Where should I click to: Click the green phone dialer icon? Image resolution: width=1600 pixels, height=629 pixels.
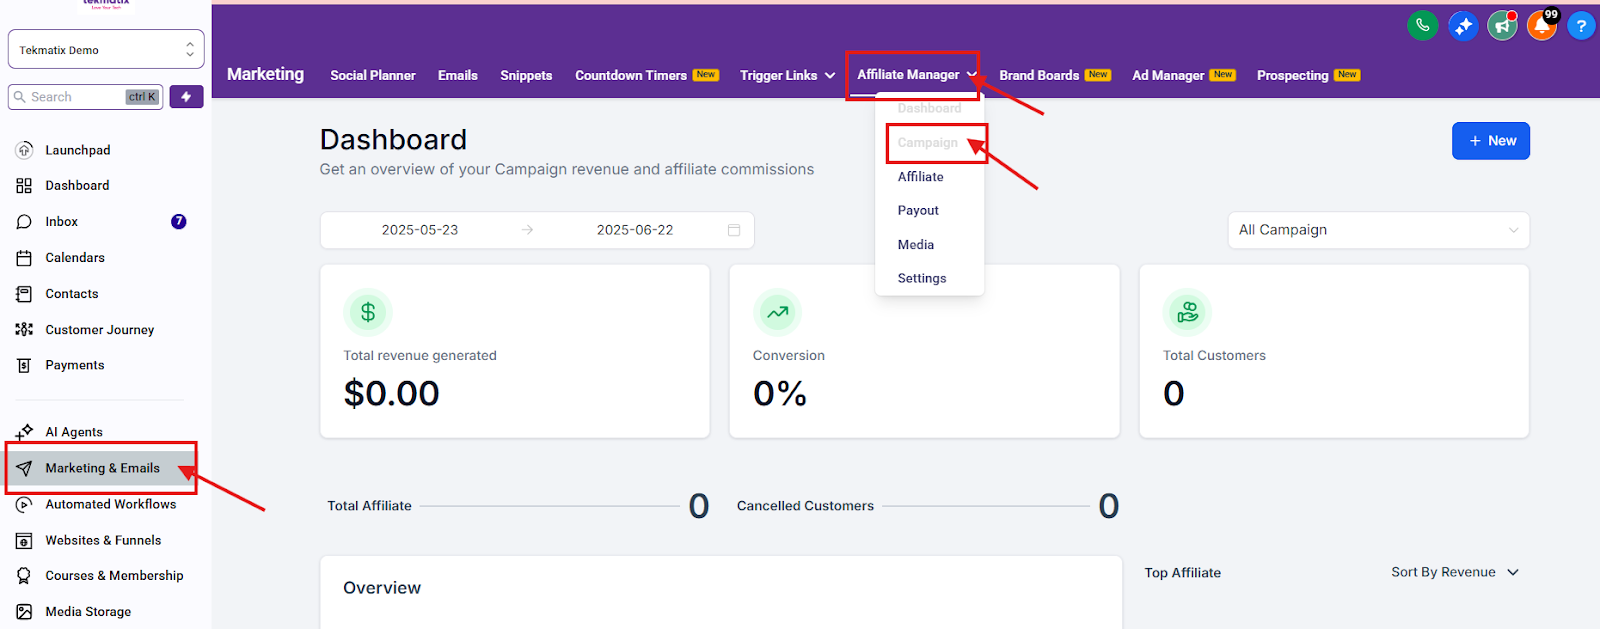point(1422,25)
